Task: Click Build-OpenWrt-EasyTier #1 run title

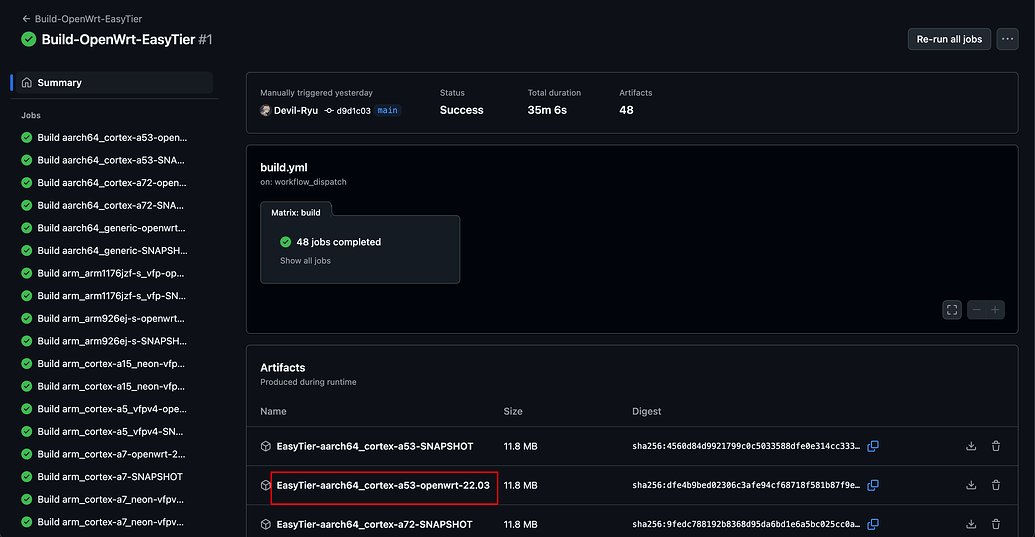Action: (x=127, y=40)
